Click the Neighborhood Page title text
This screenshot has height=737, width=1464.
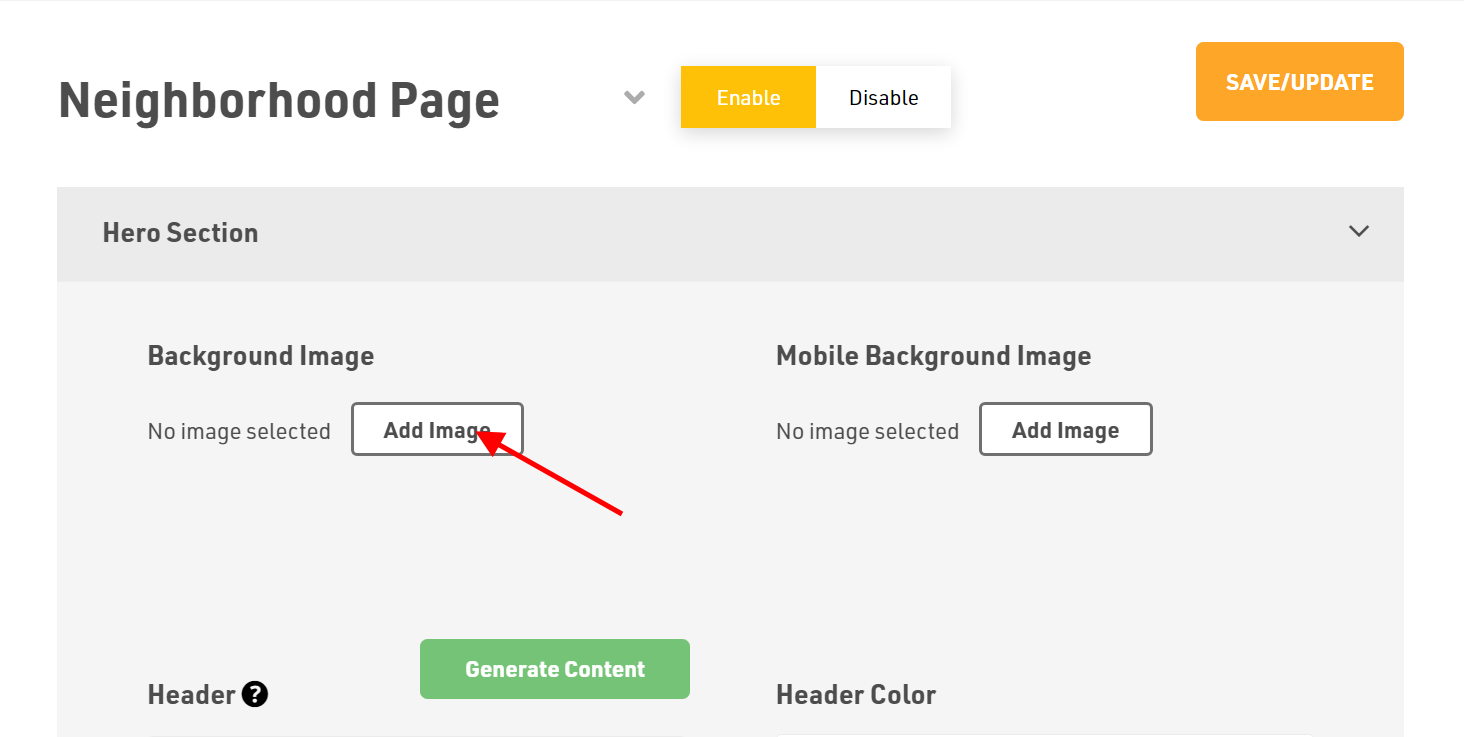(279, 100)
